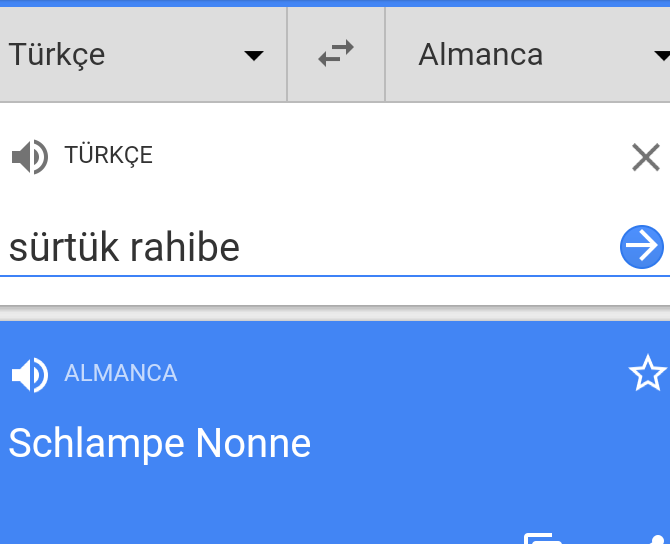Swap the source and target languages
Image resolution: width=670 pixels, height=544 pixels.
pyautogui.click(x=336, y=54)
